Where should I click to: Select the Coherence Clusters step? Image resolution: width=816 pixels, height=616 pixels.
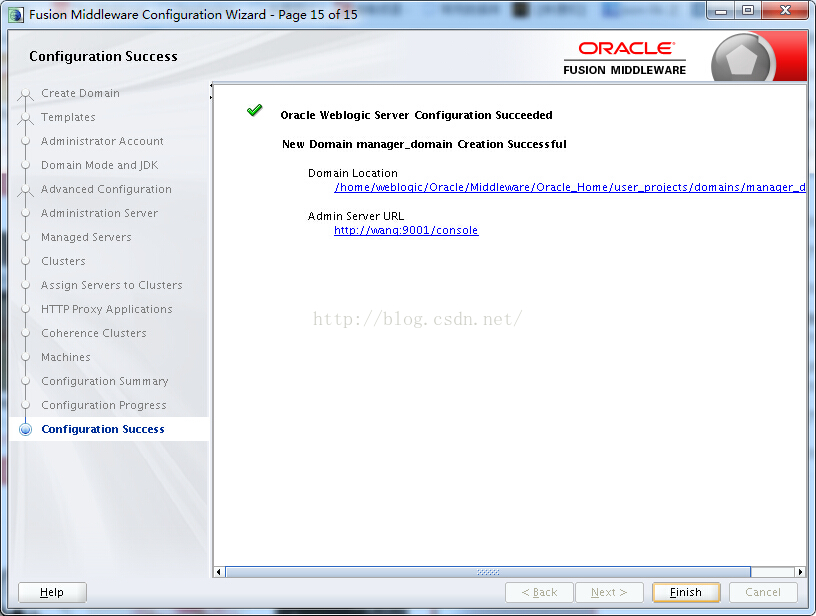coord(94,332)
